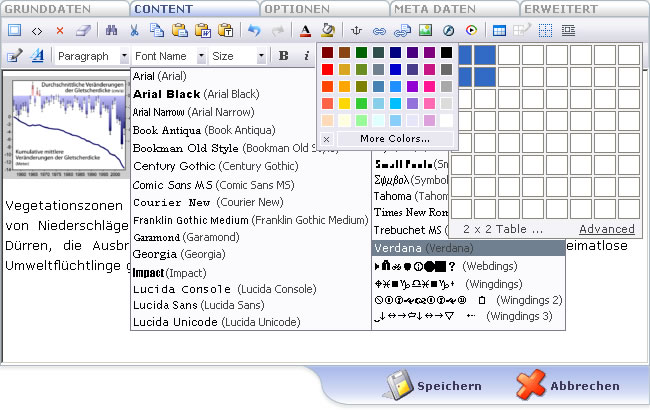Click the chain link with page icon
The height and width of the screenshot is (410, 650).
tap(403, 30)
